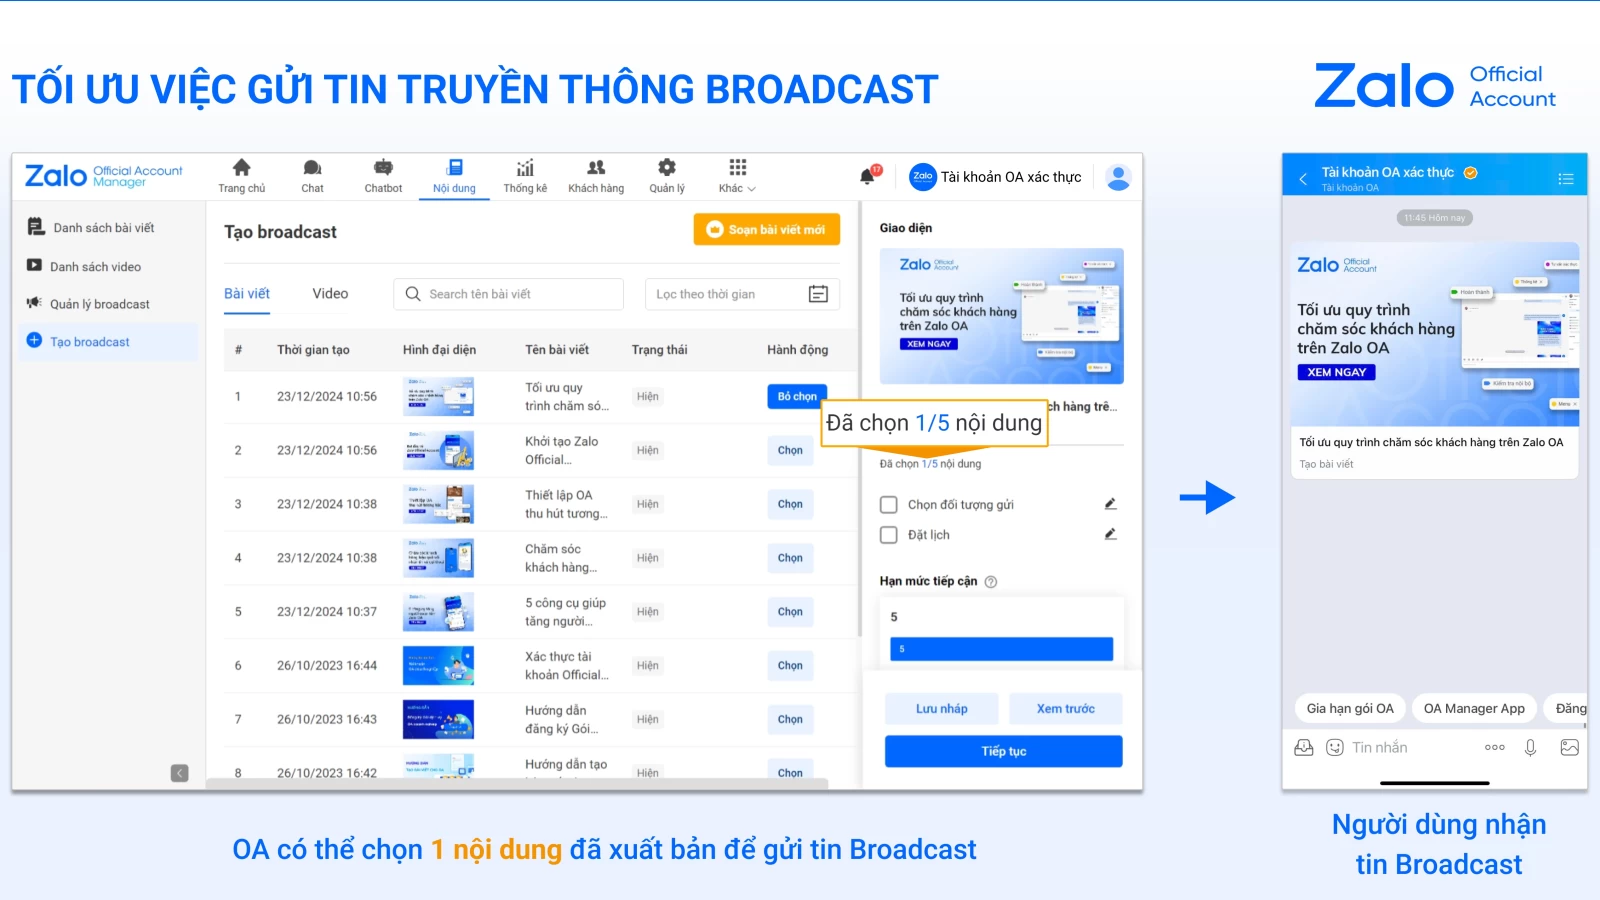Viewport: 1600px width, 900px height.
Task: Open the Trang chủ home icon
Action: (241, 168)
